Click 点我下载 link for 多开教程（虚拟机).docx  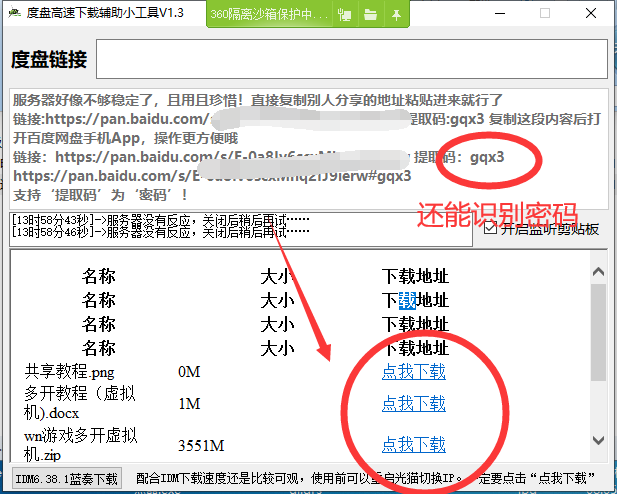pyautogui.click(x=413, y=404)
